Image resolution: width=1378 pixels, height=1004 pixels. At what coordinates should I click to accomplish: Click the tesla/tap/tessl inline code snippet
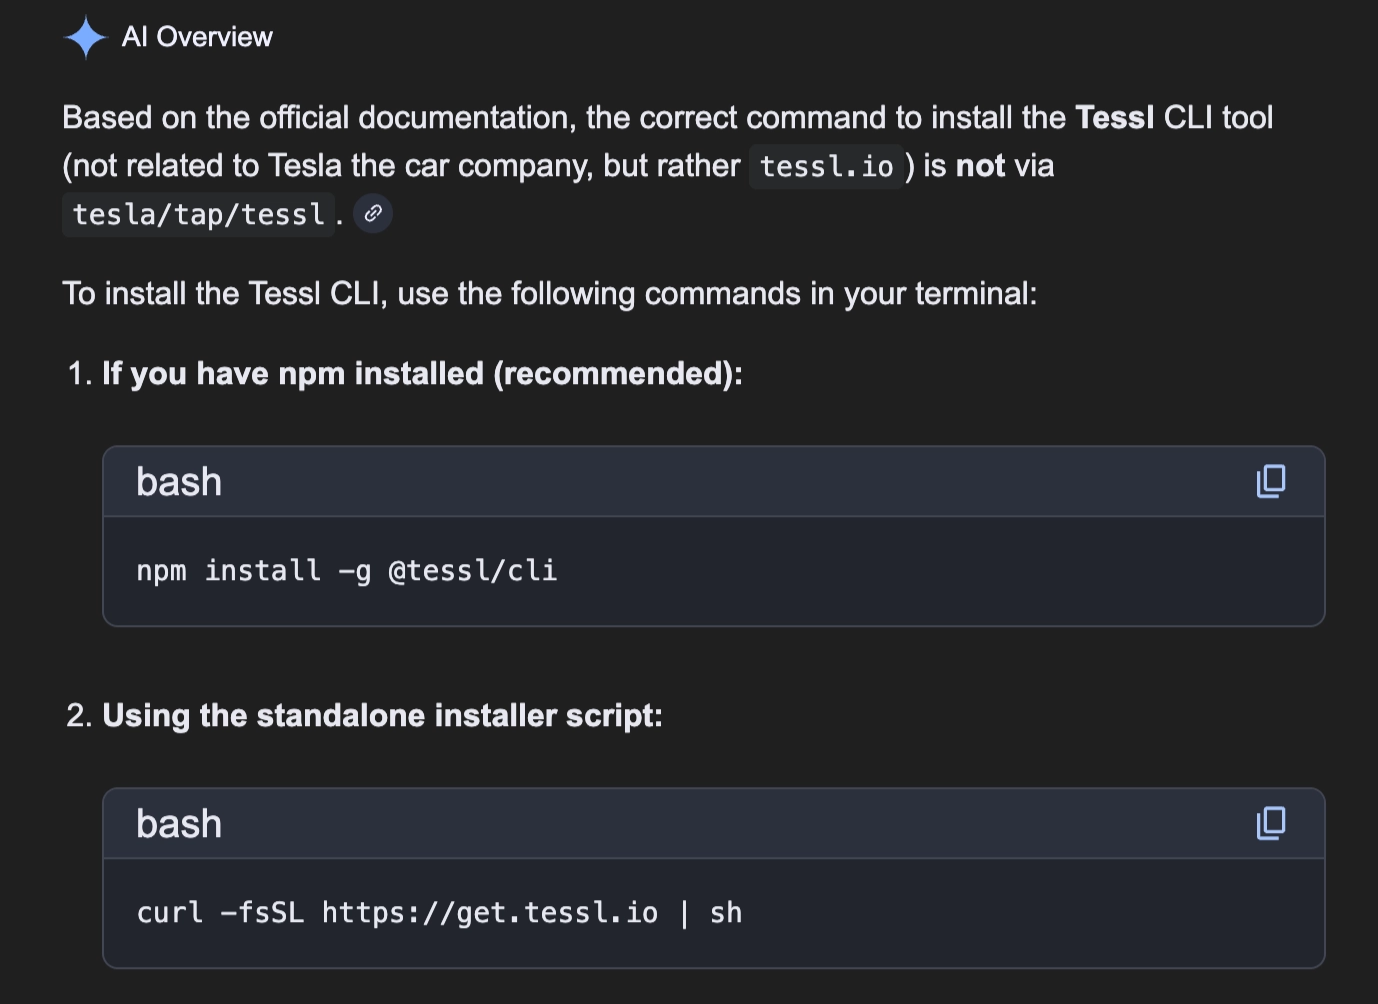198,214
